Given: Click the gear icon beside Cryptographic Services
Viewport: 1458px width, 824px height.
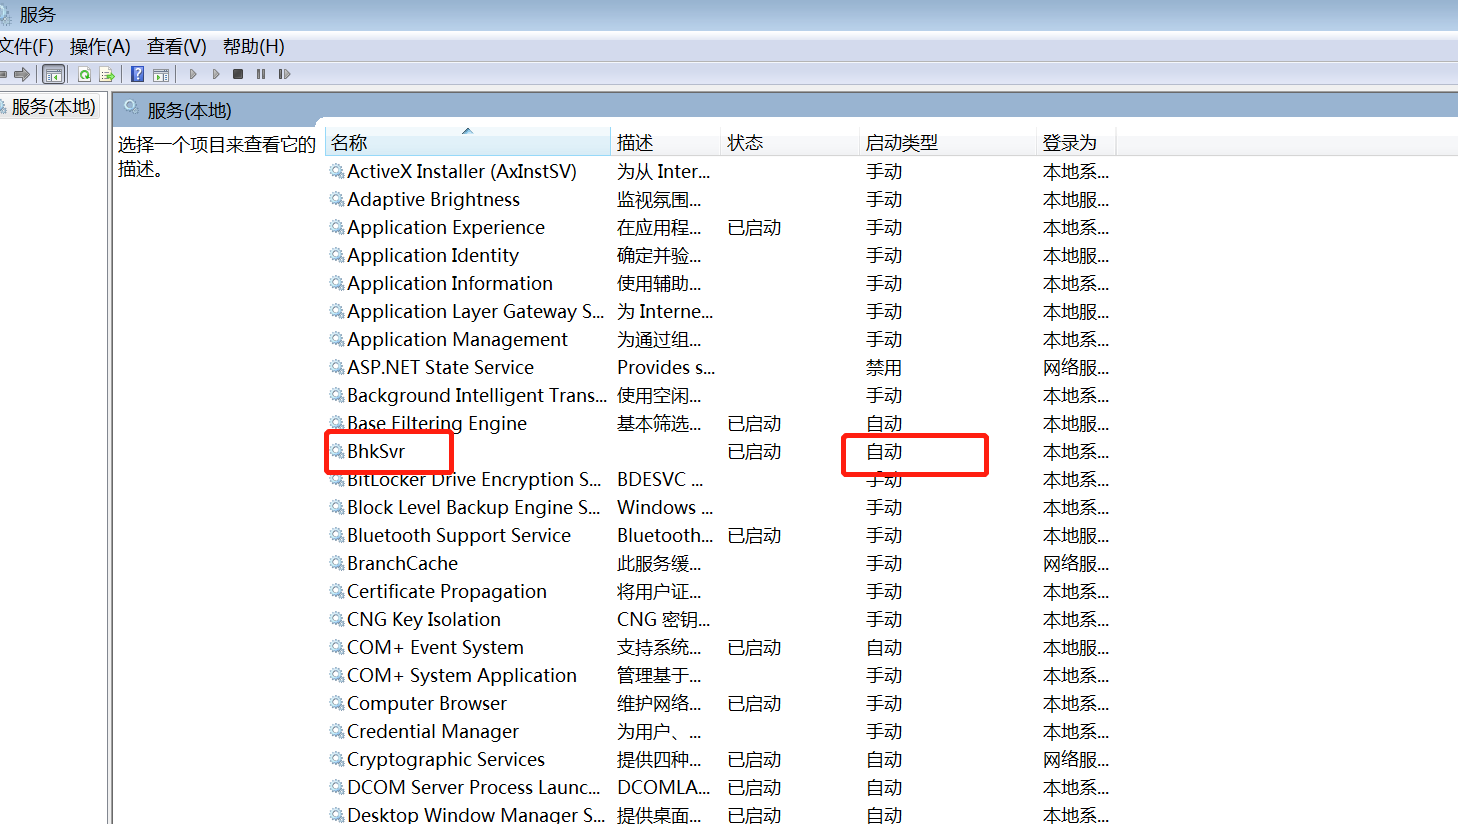Looking at the screenshot, I should [337, 760].
